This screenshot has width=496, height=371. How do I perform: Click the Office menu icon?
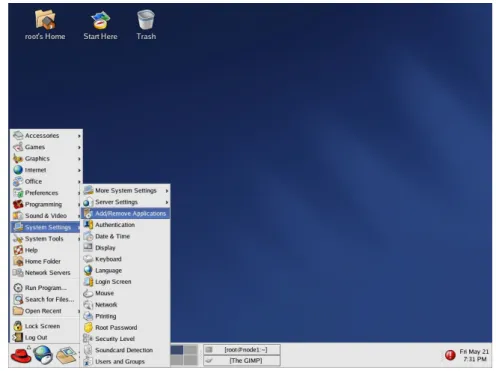coord(18,181)
